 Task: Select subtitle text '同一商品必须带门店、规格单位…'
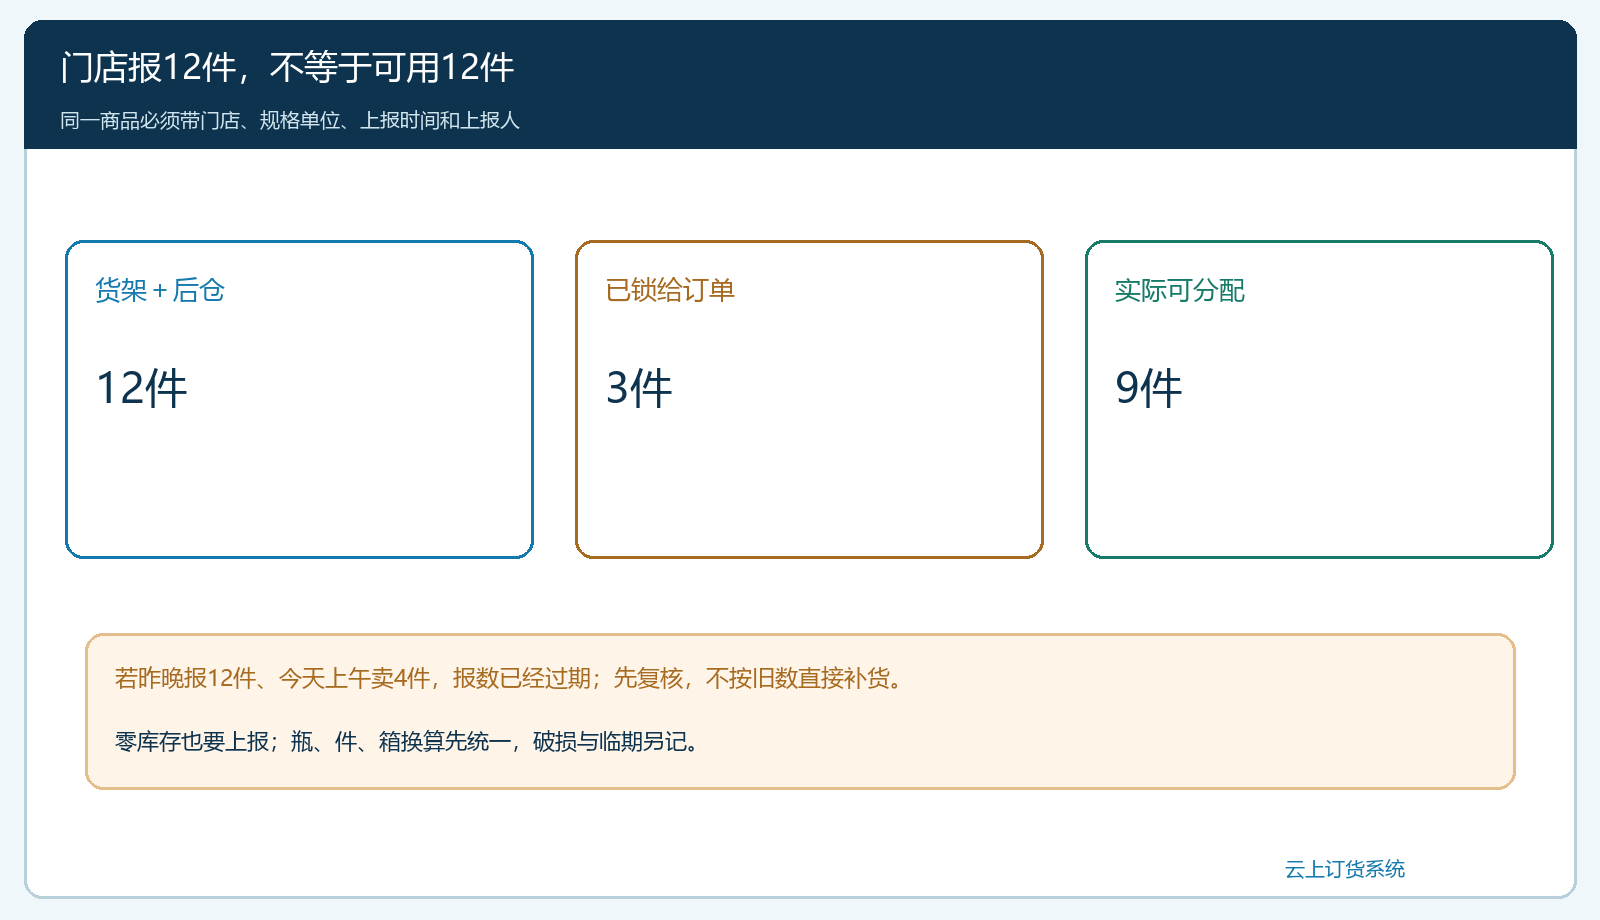(x=290, y=121)
